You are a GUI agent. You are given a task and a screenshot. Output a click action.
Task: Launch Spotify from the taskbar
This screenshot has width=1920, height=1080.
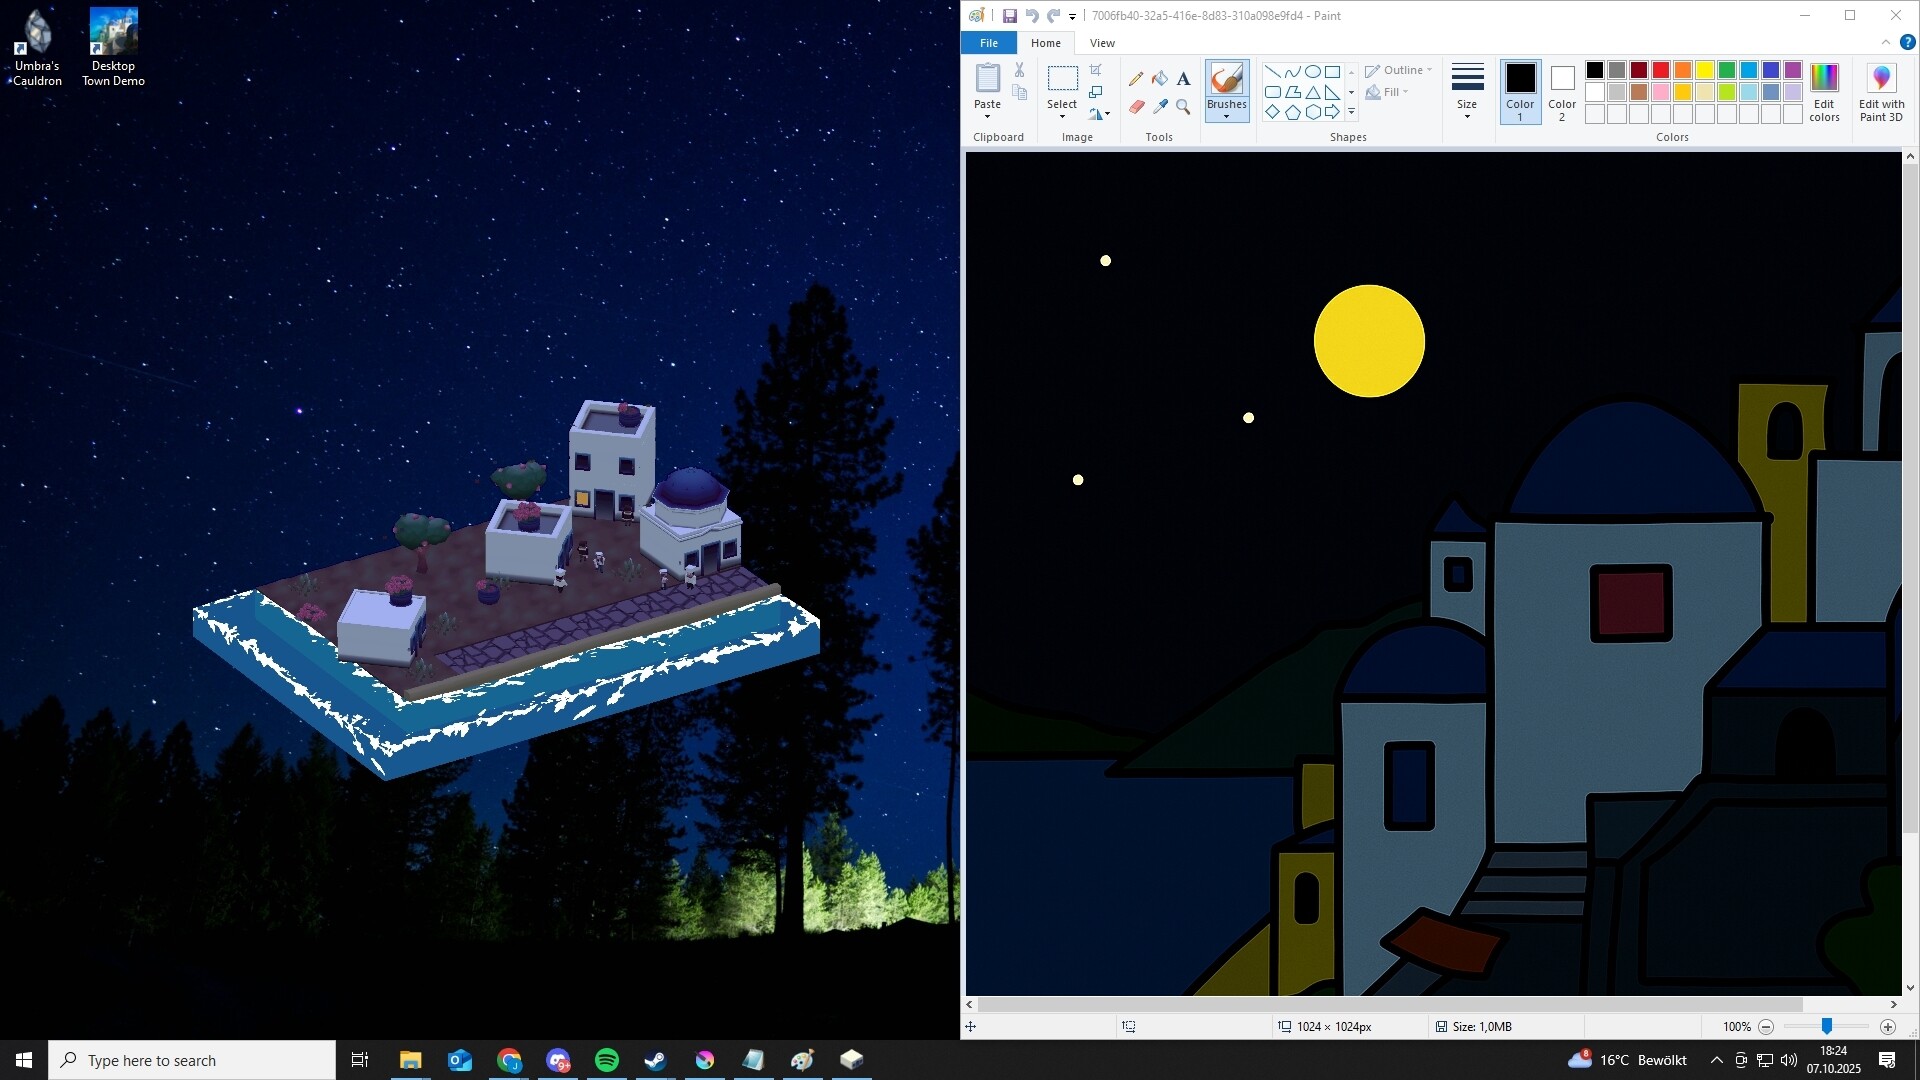click(606, 1059)
